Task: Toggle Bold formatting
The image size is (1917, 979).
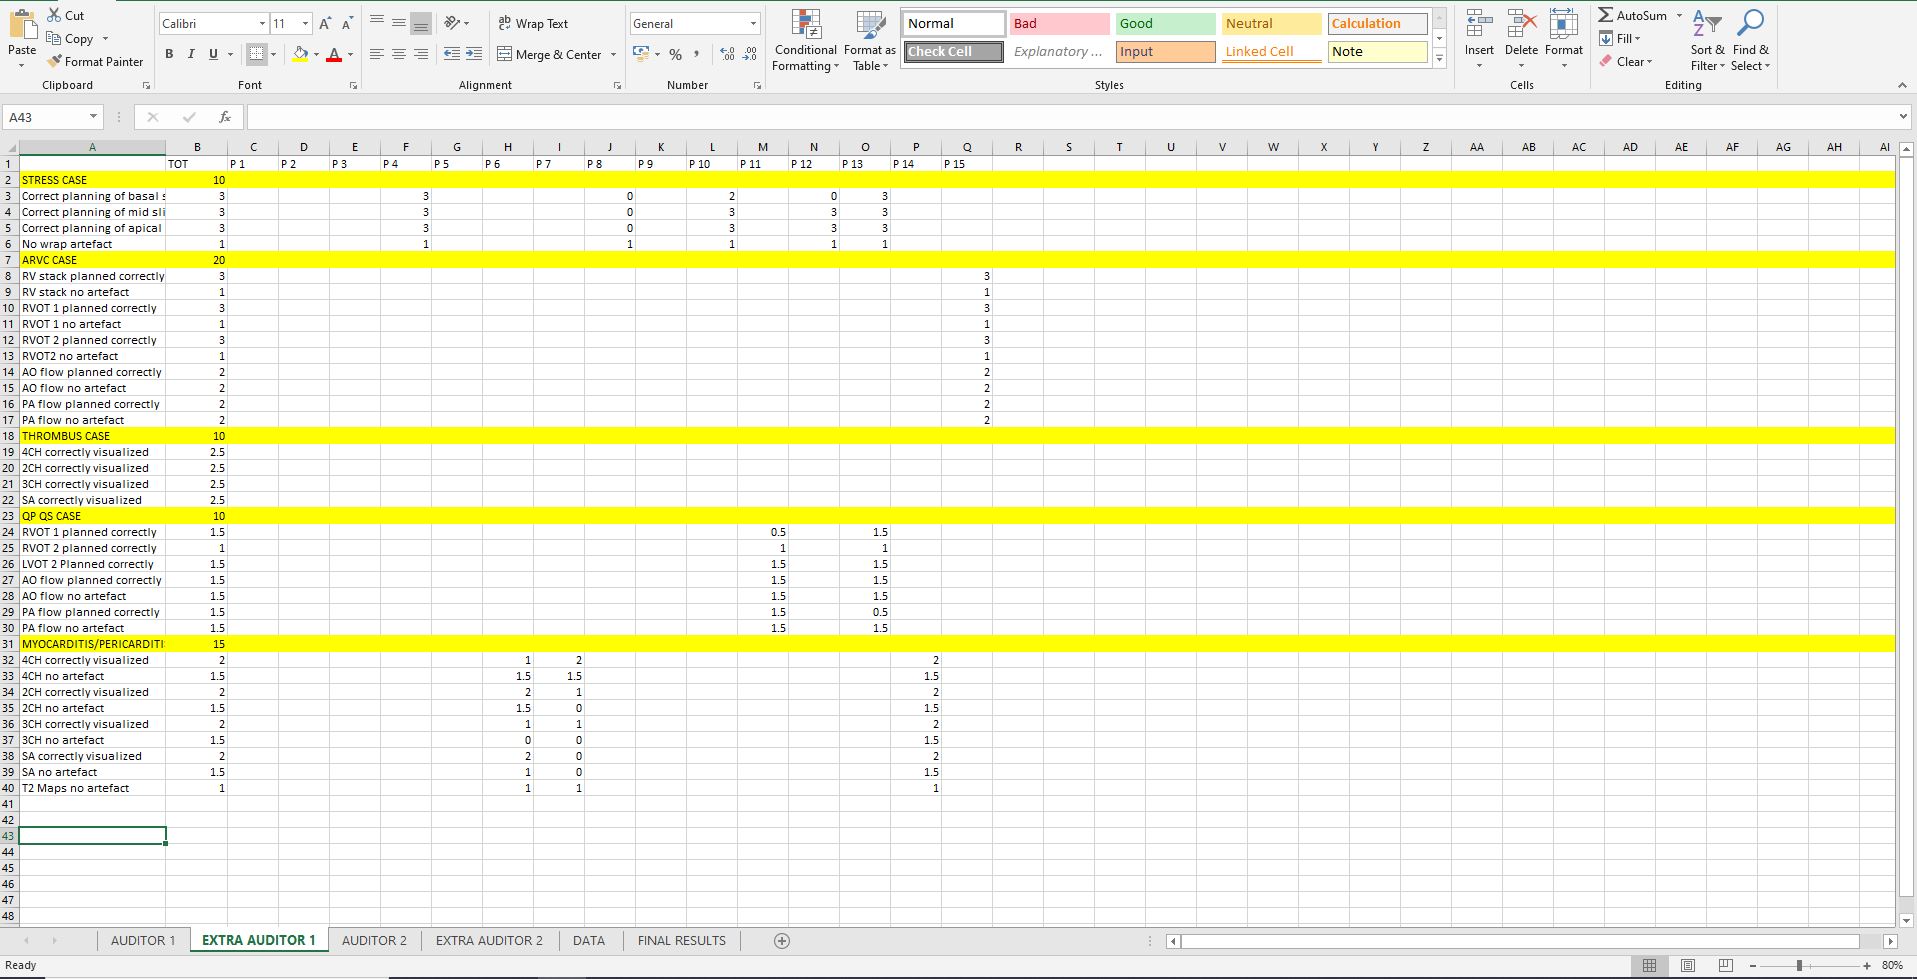Action: point(169,54)
